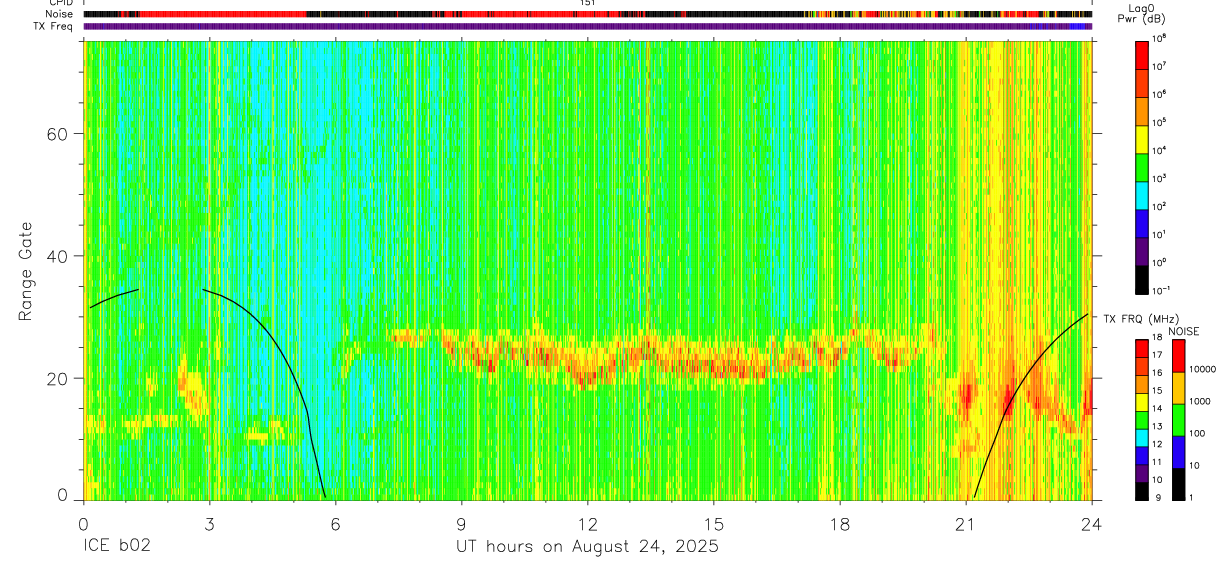The height and width of the screenshot is (567, 1228).
Task: Select the 'ICE b02' radar beam label
Action: [x=116, y=547]
